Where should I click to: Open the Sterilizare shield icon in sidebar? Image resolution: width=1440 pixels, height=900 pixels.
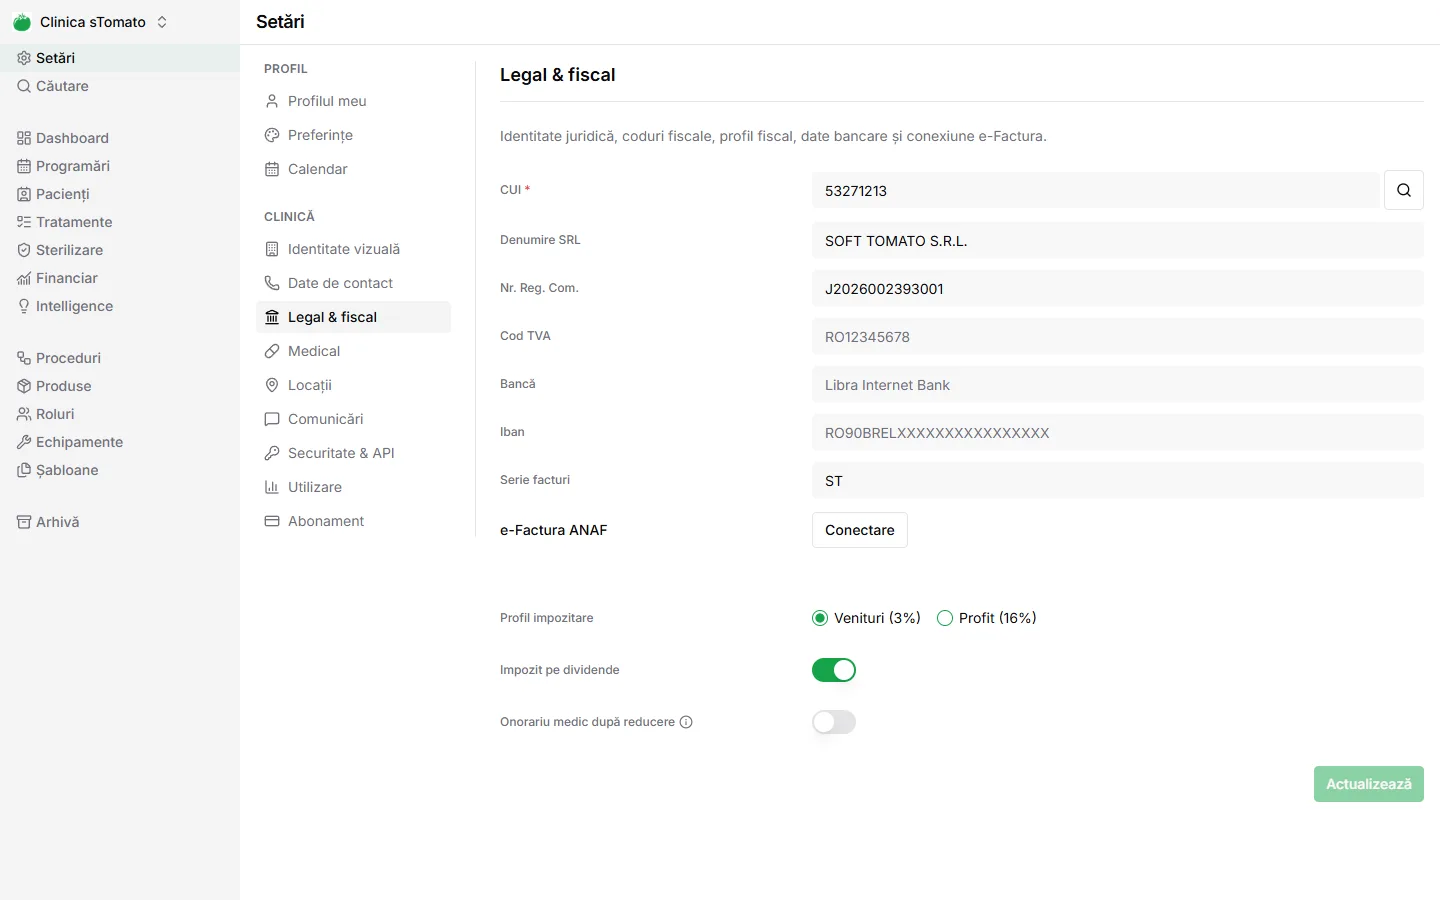(24, 250)
